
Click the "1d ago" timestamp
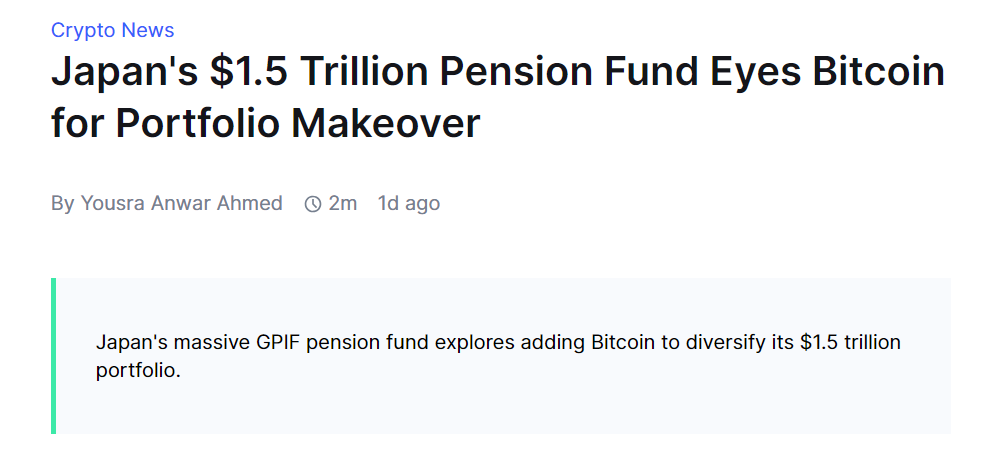408,203
